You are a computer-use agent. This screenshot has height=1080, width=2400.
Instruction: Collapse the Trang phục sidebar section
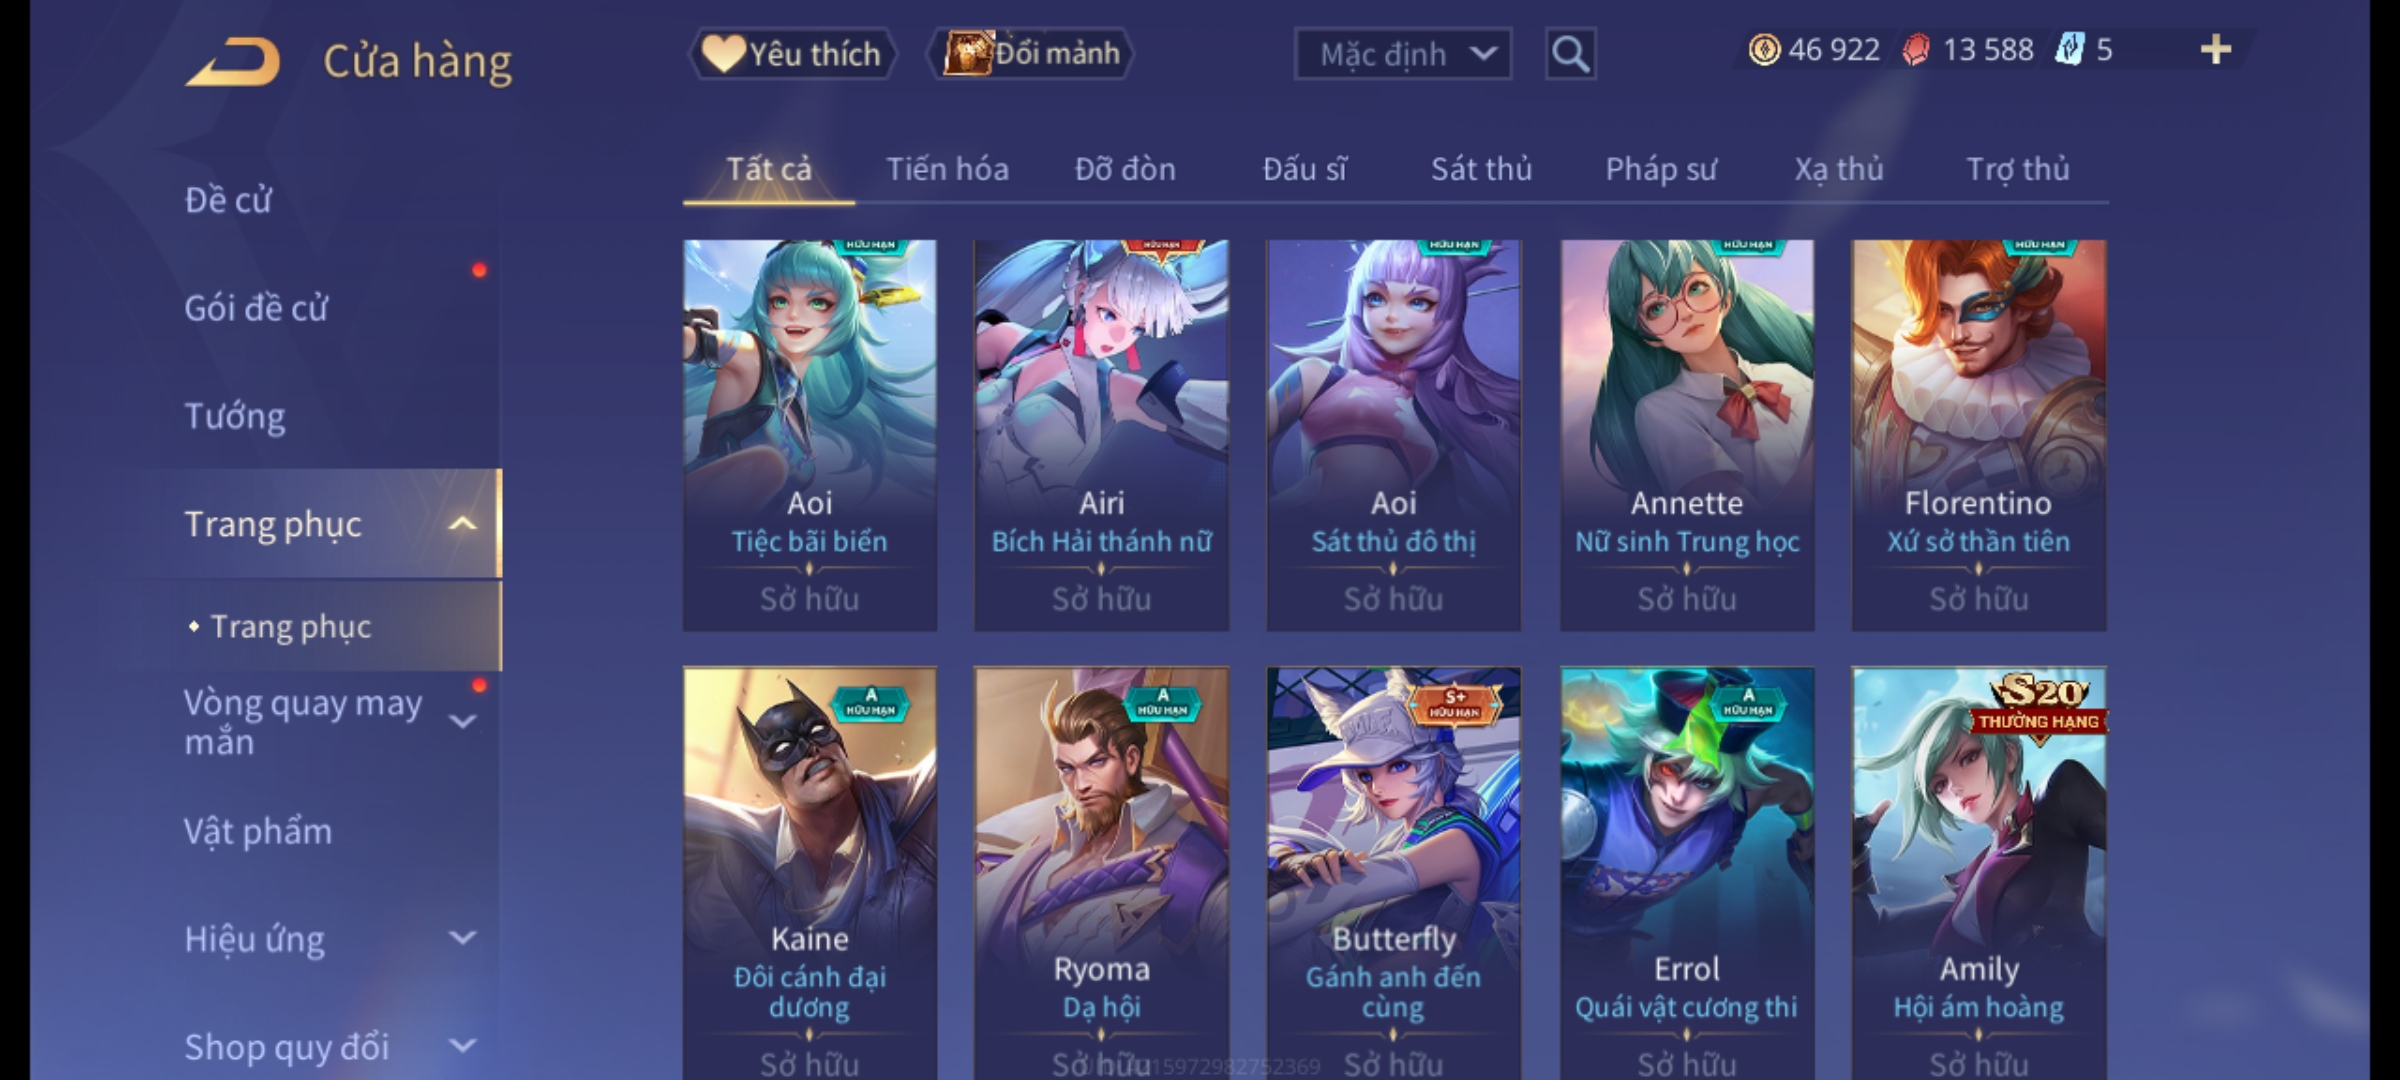click(462, 524)
